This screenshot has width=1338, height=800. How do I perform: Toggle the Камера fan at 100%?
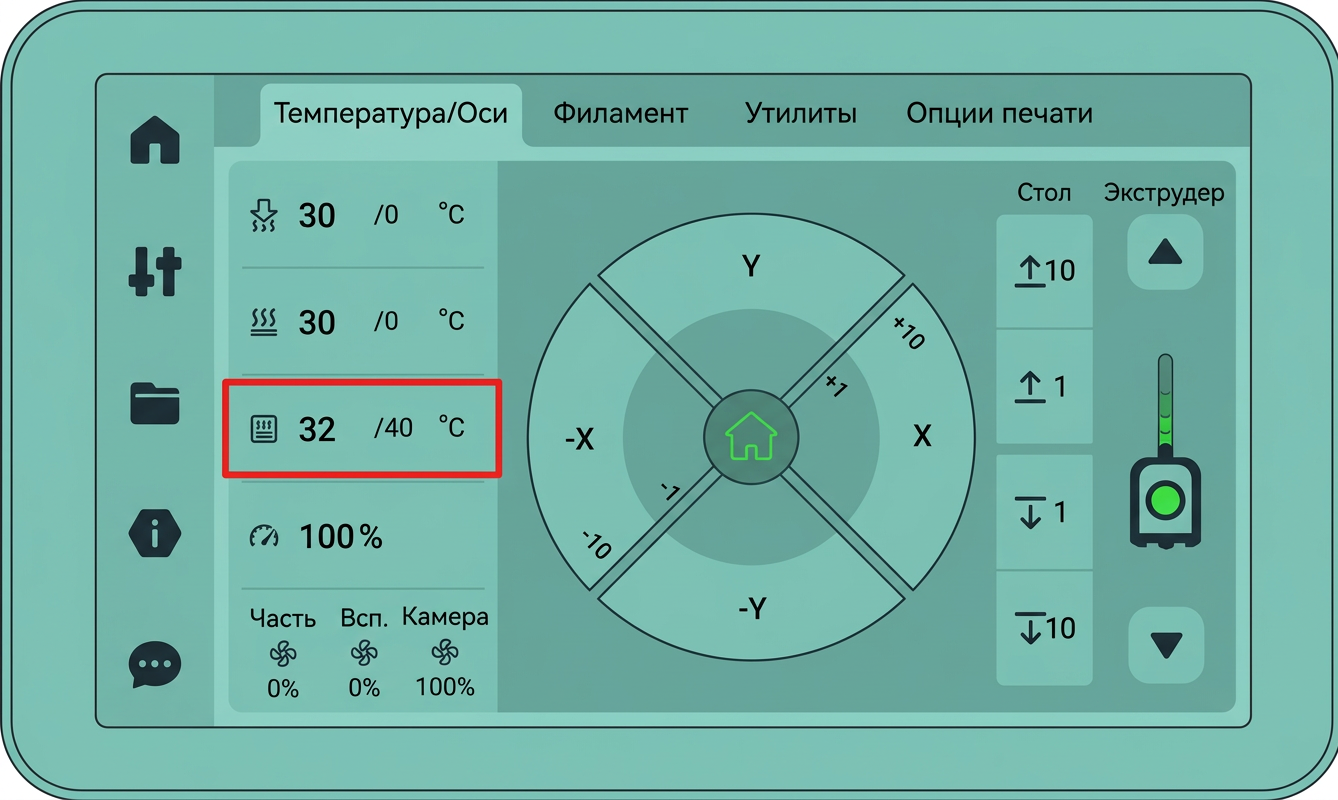pyautogui.click(x=445, y=652)
